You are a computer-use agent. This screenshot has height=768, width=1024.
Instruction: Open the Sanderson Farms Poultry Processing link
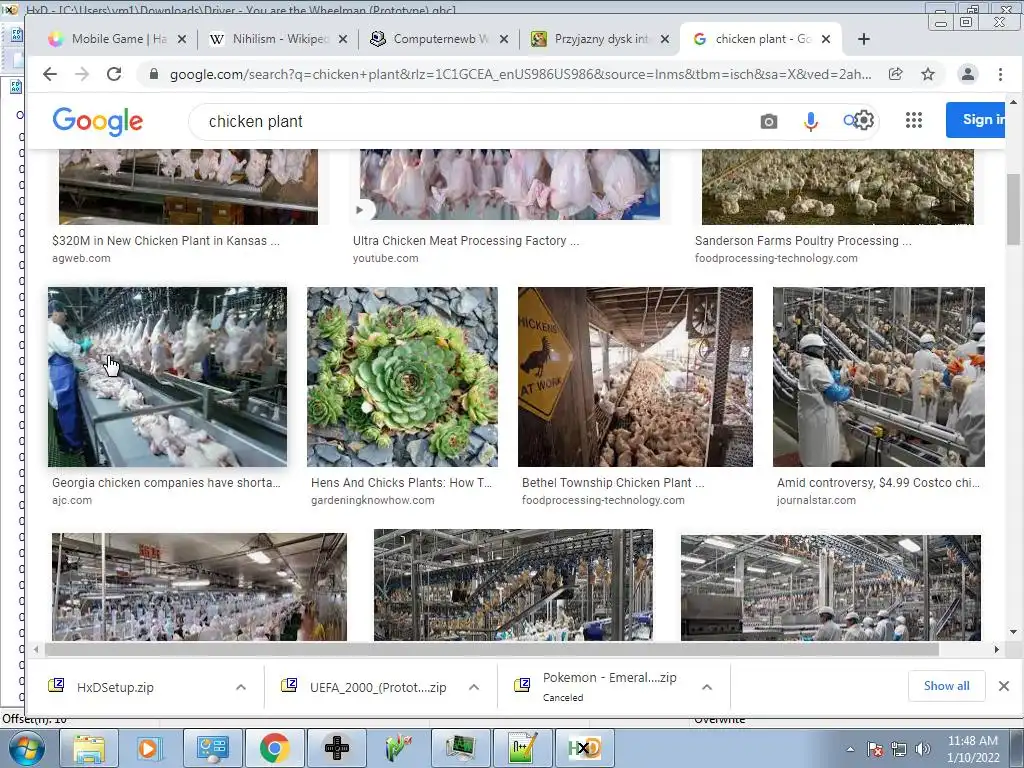[803, 240]
